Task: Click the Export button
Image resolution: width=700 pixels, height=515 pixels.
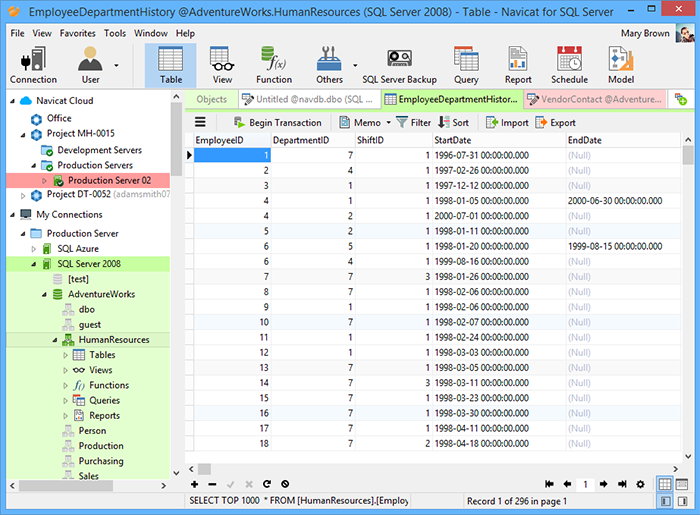Action: 555,122
